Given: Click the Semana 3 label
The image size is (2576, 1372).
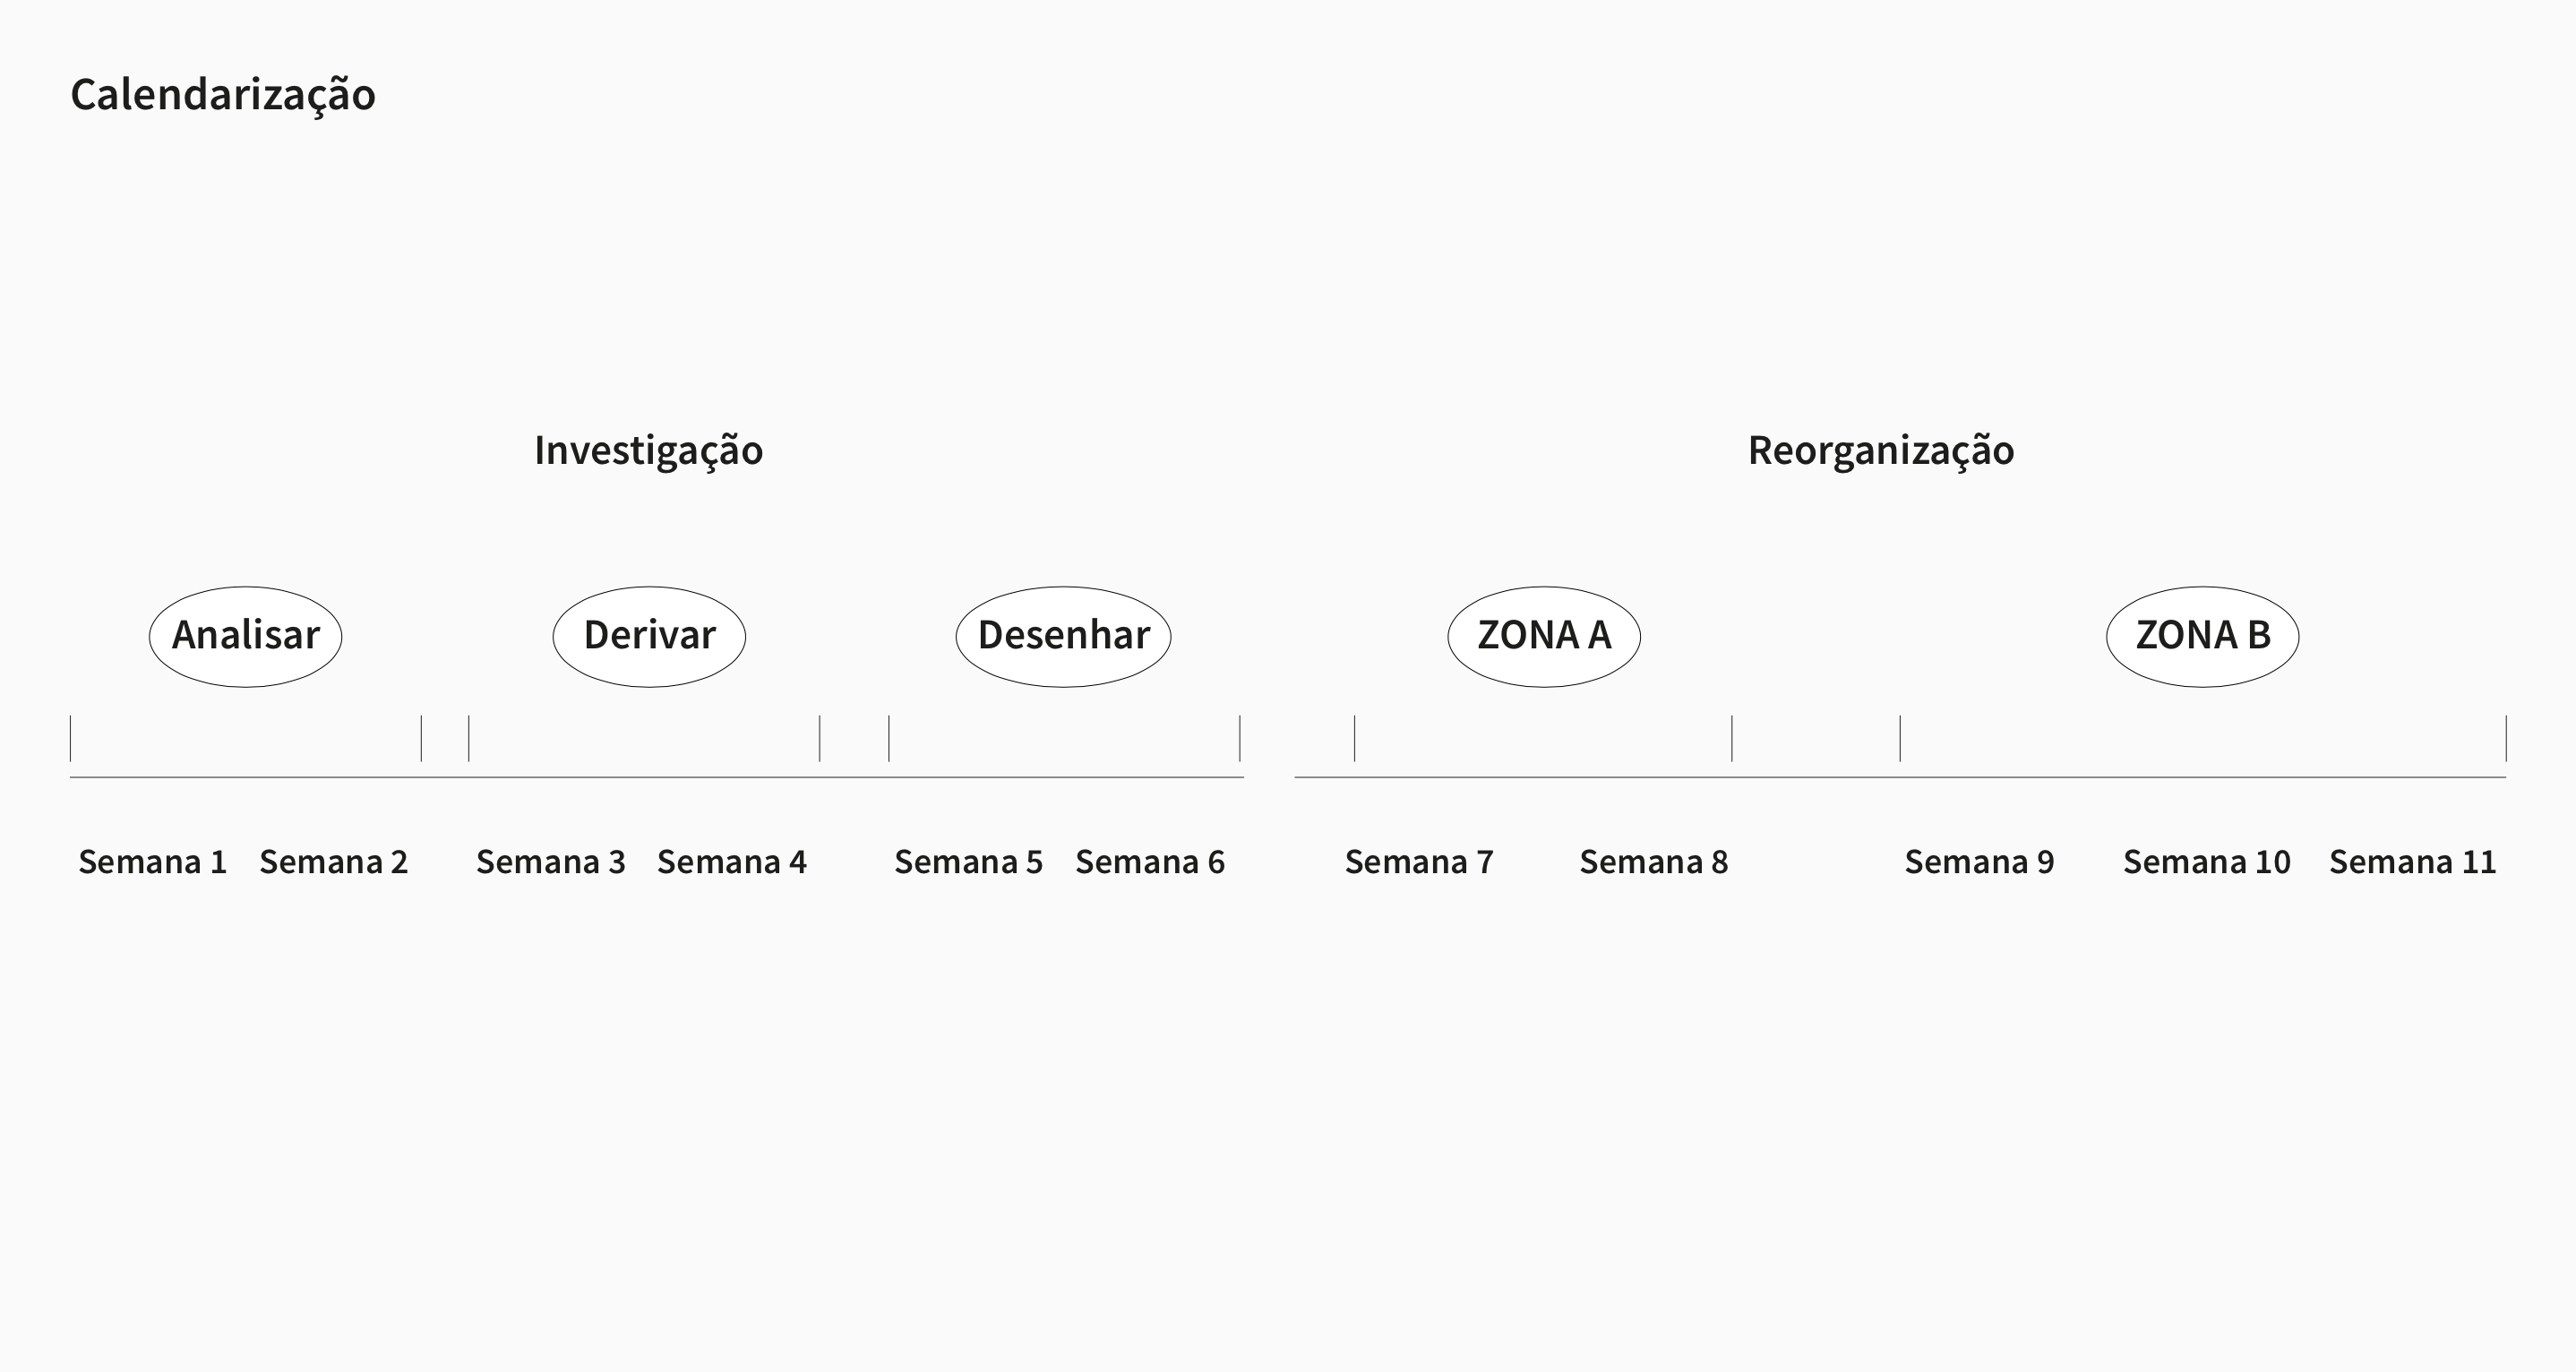Looking at the screenshot, I should pos(551,862).
